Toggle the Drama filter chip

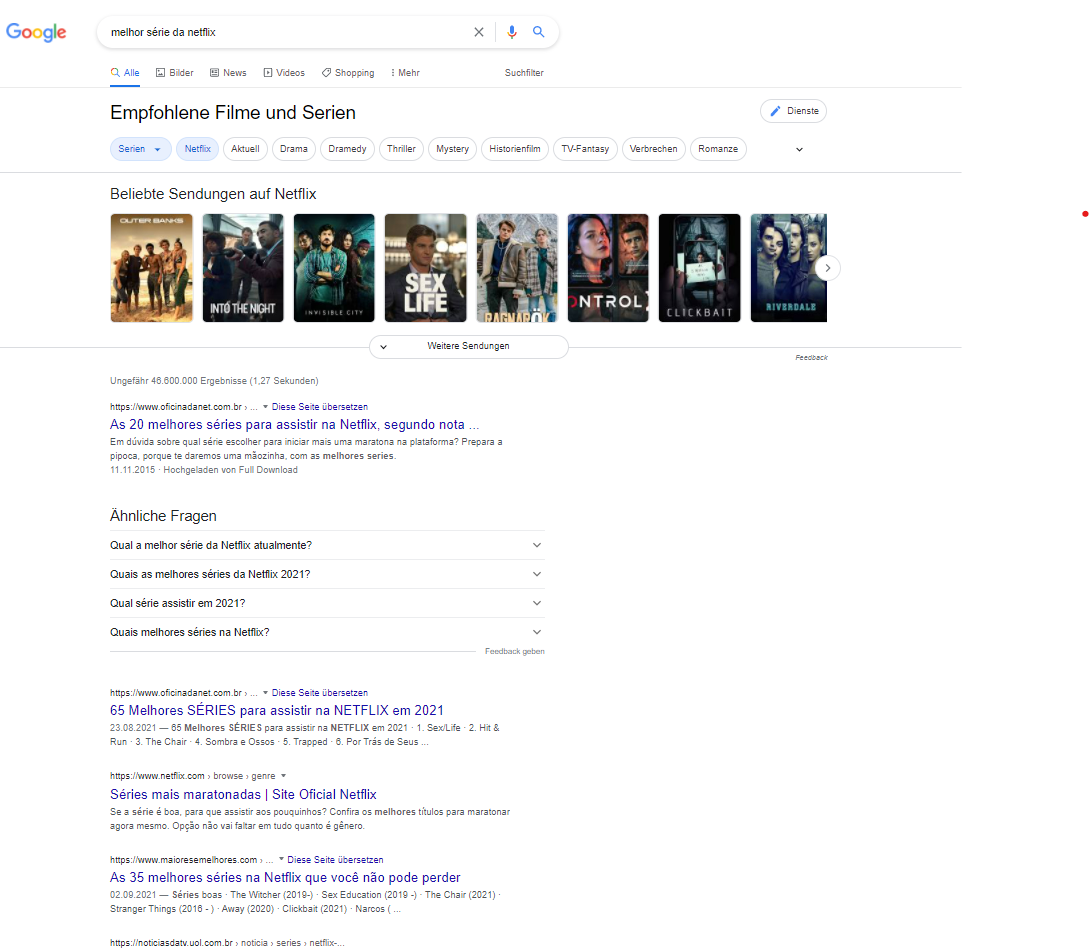click(293, 149)
